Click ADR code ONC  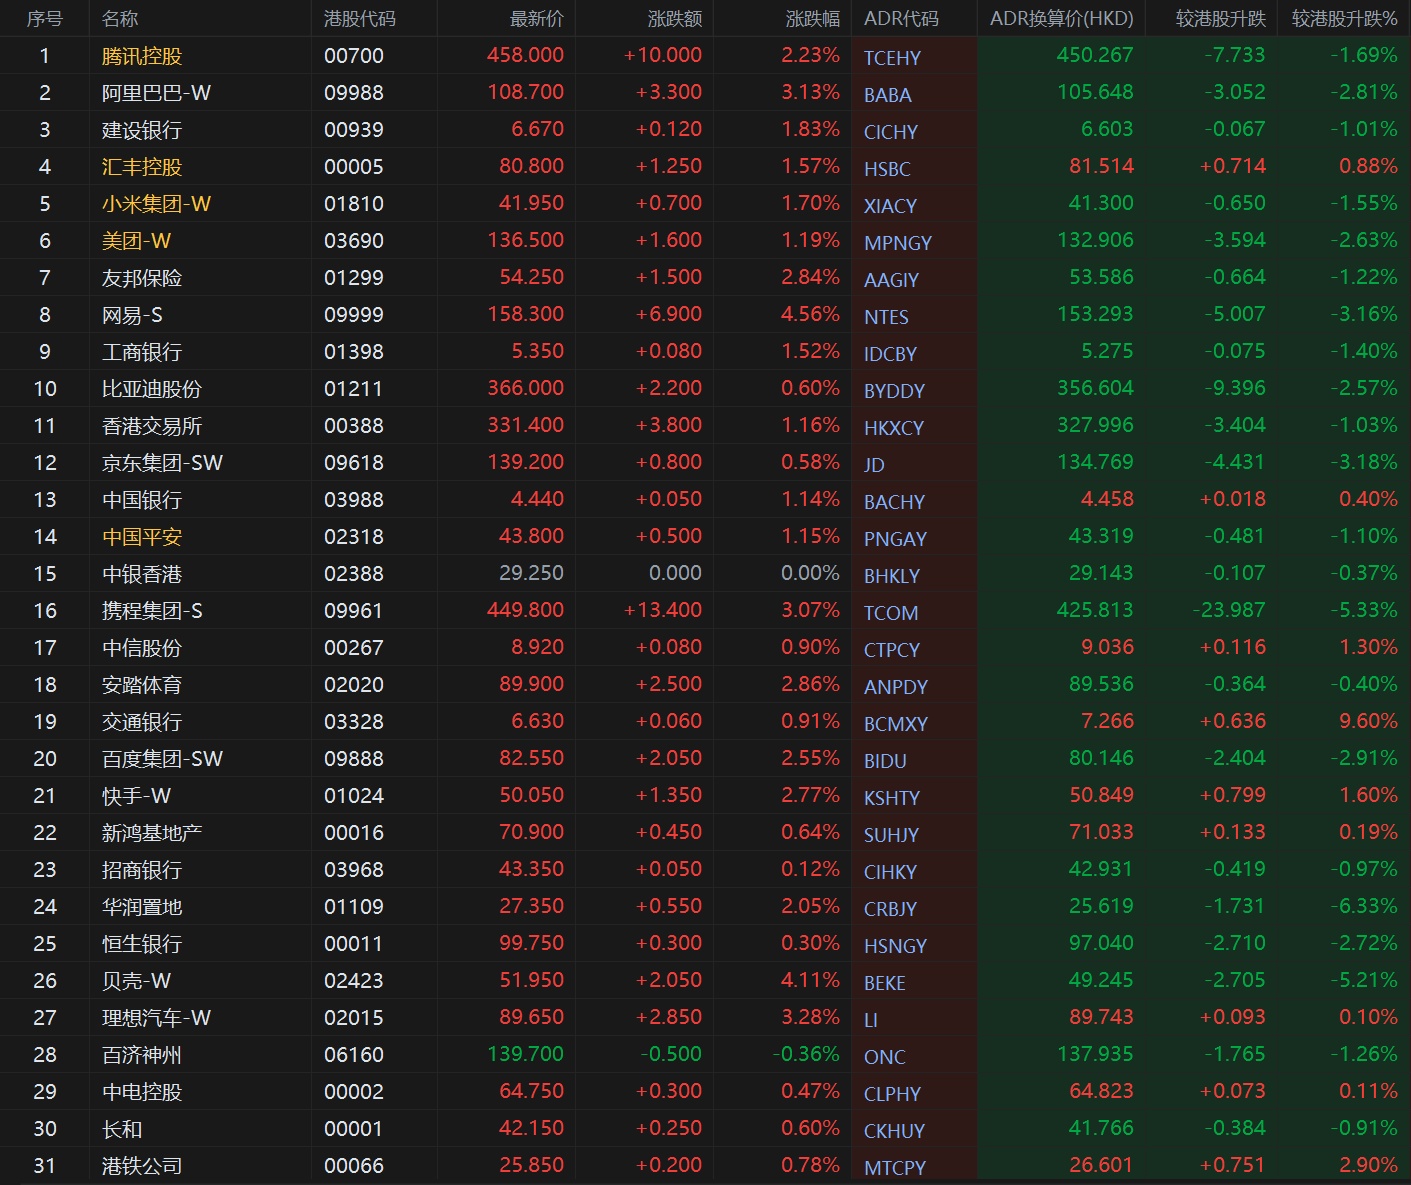[x=885, y=1057]
